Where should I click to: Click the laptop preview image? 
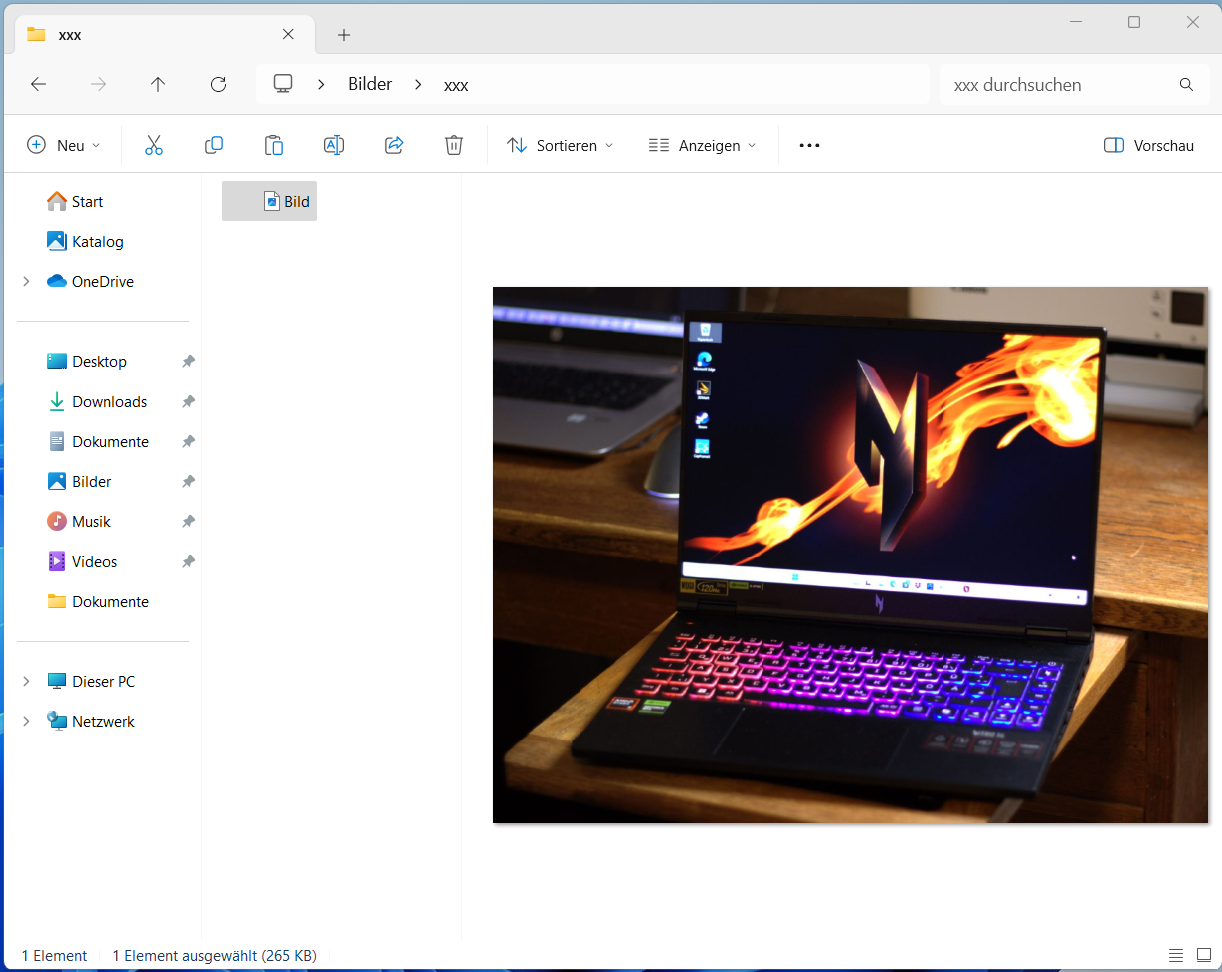[850, 555]
